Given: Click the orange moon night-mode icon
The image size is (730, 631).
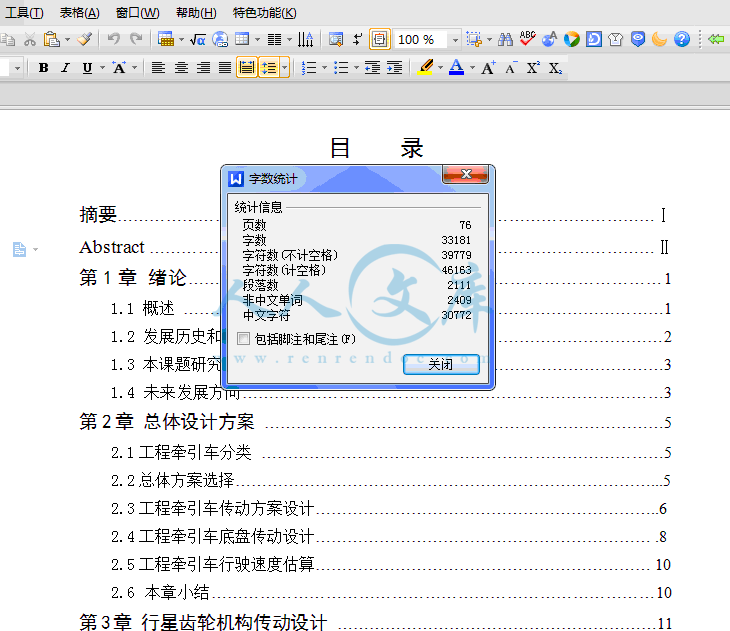Looking at the screenshot, I should pyautogui.click(x=660, y=39).
